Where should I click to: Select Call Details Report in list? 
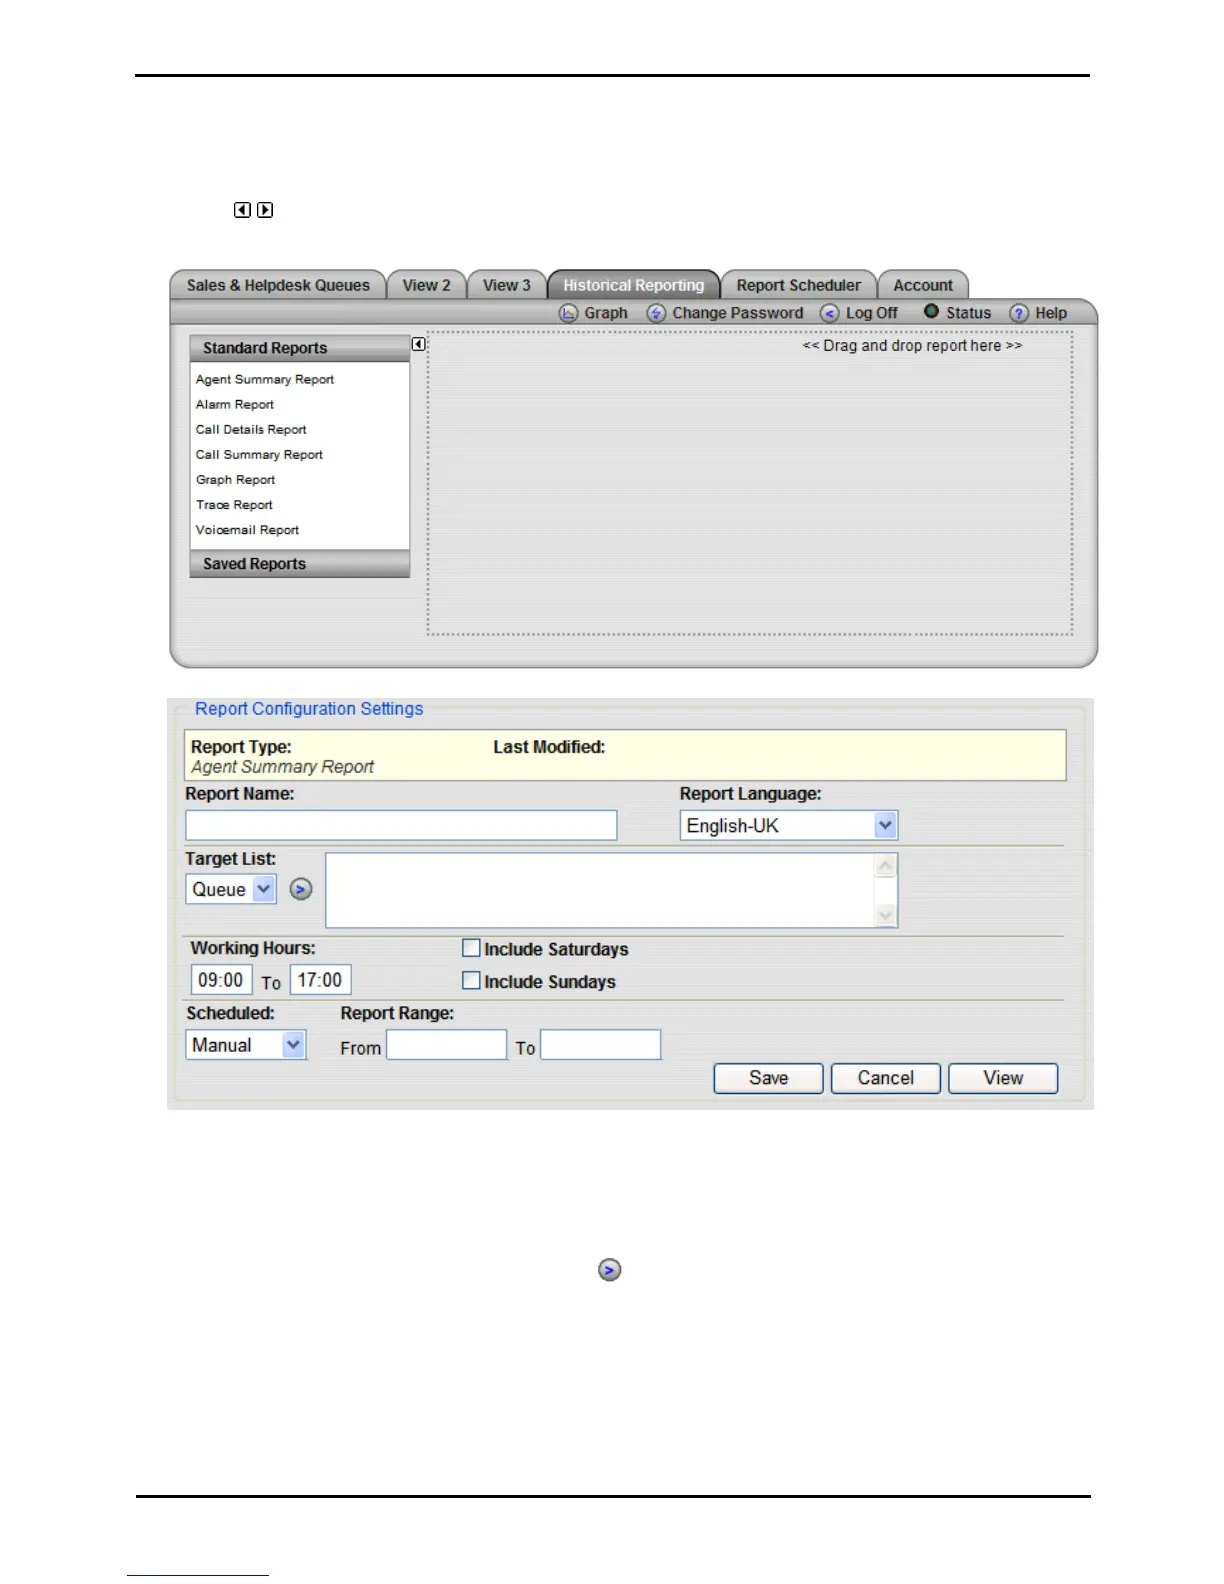coord(251,429)
